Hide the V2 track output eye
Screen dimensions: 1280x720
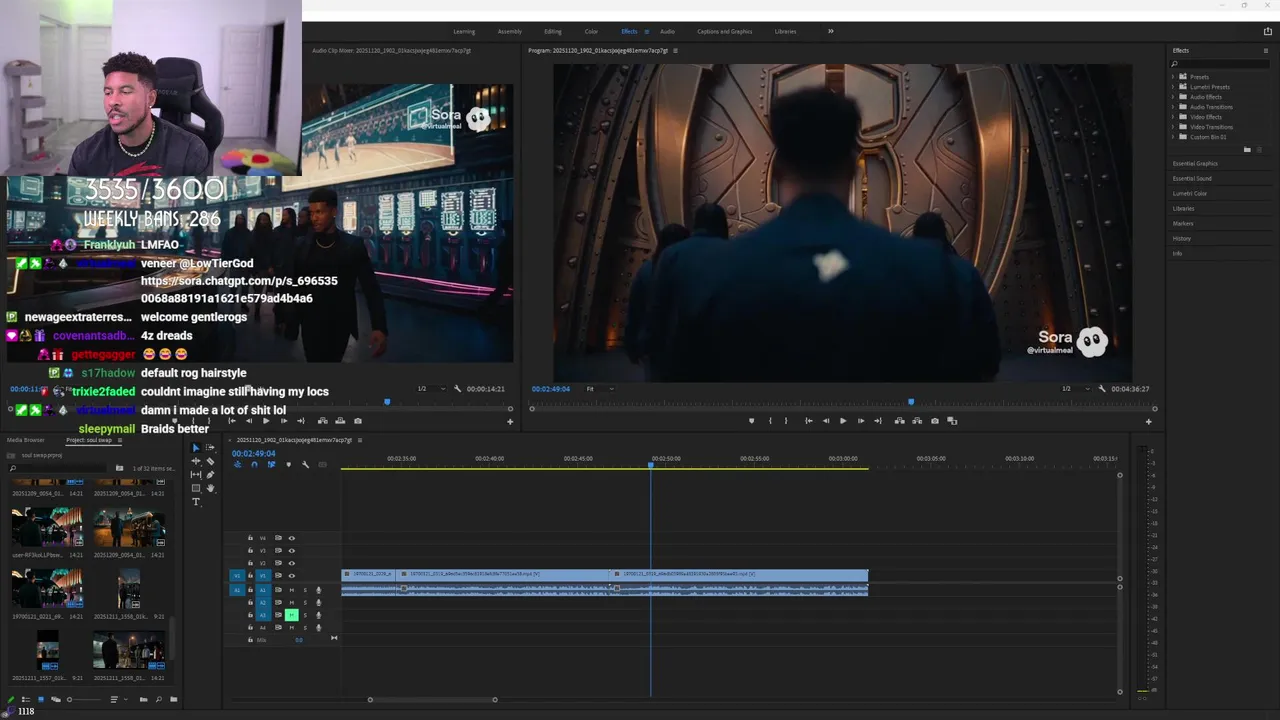[292, 563]
